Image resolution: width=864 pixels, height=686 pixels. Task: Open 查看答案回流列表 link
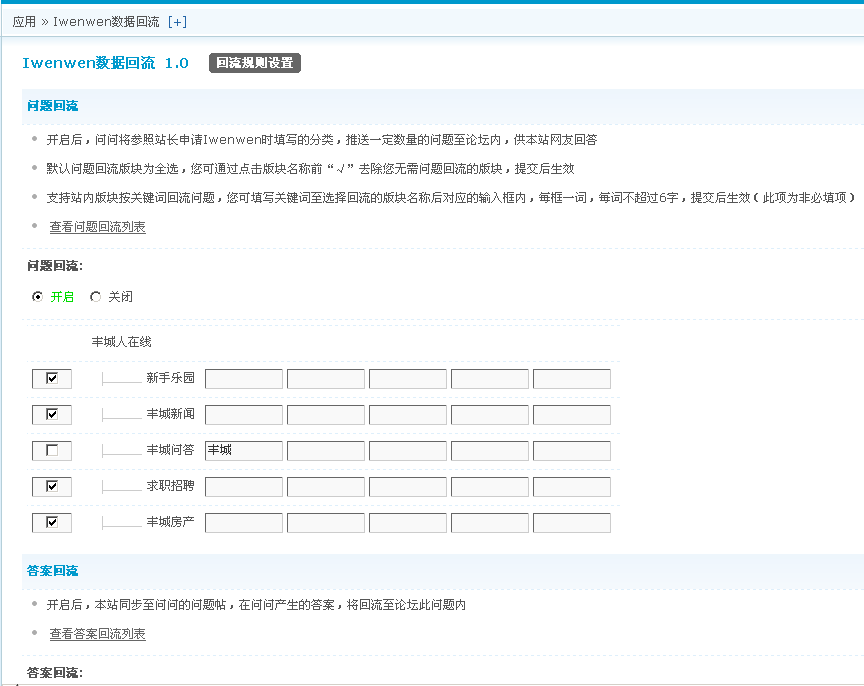pos(98,634)
